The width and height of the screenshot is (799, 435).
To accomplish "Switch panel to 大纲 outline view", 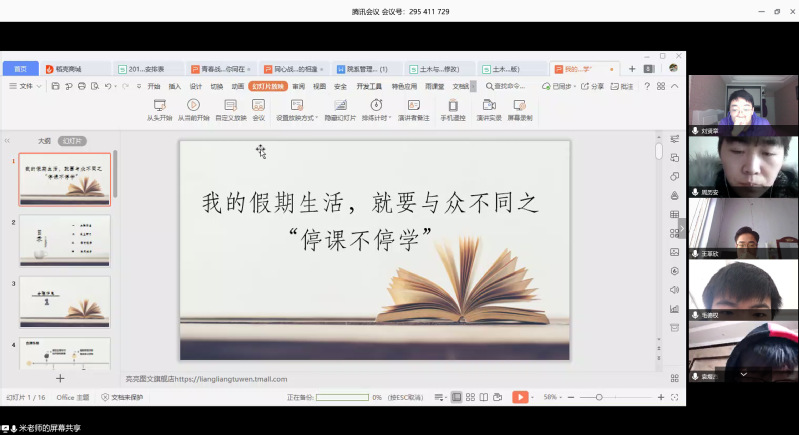I will [44, 141].
